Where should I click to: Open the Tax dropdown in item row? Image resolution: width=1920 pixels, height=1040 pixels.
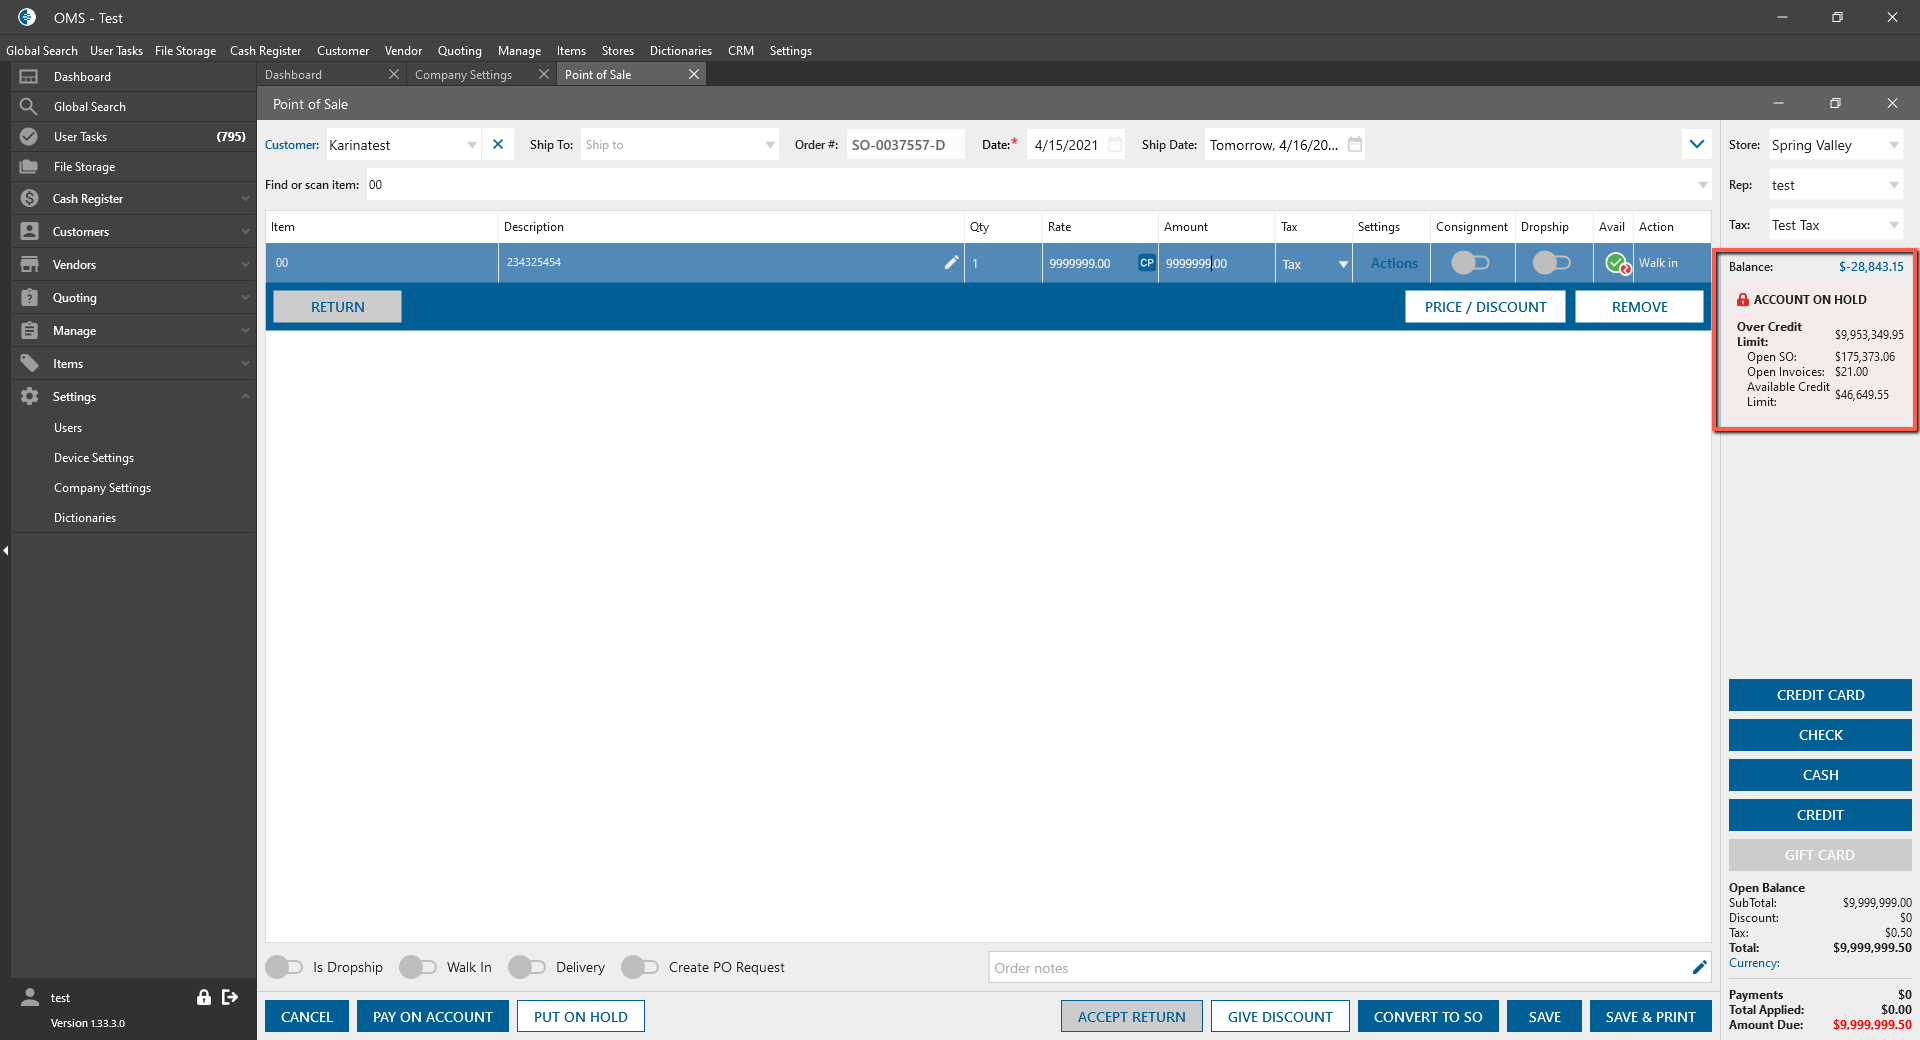click(x=1343, y=264)
